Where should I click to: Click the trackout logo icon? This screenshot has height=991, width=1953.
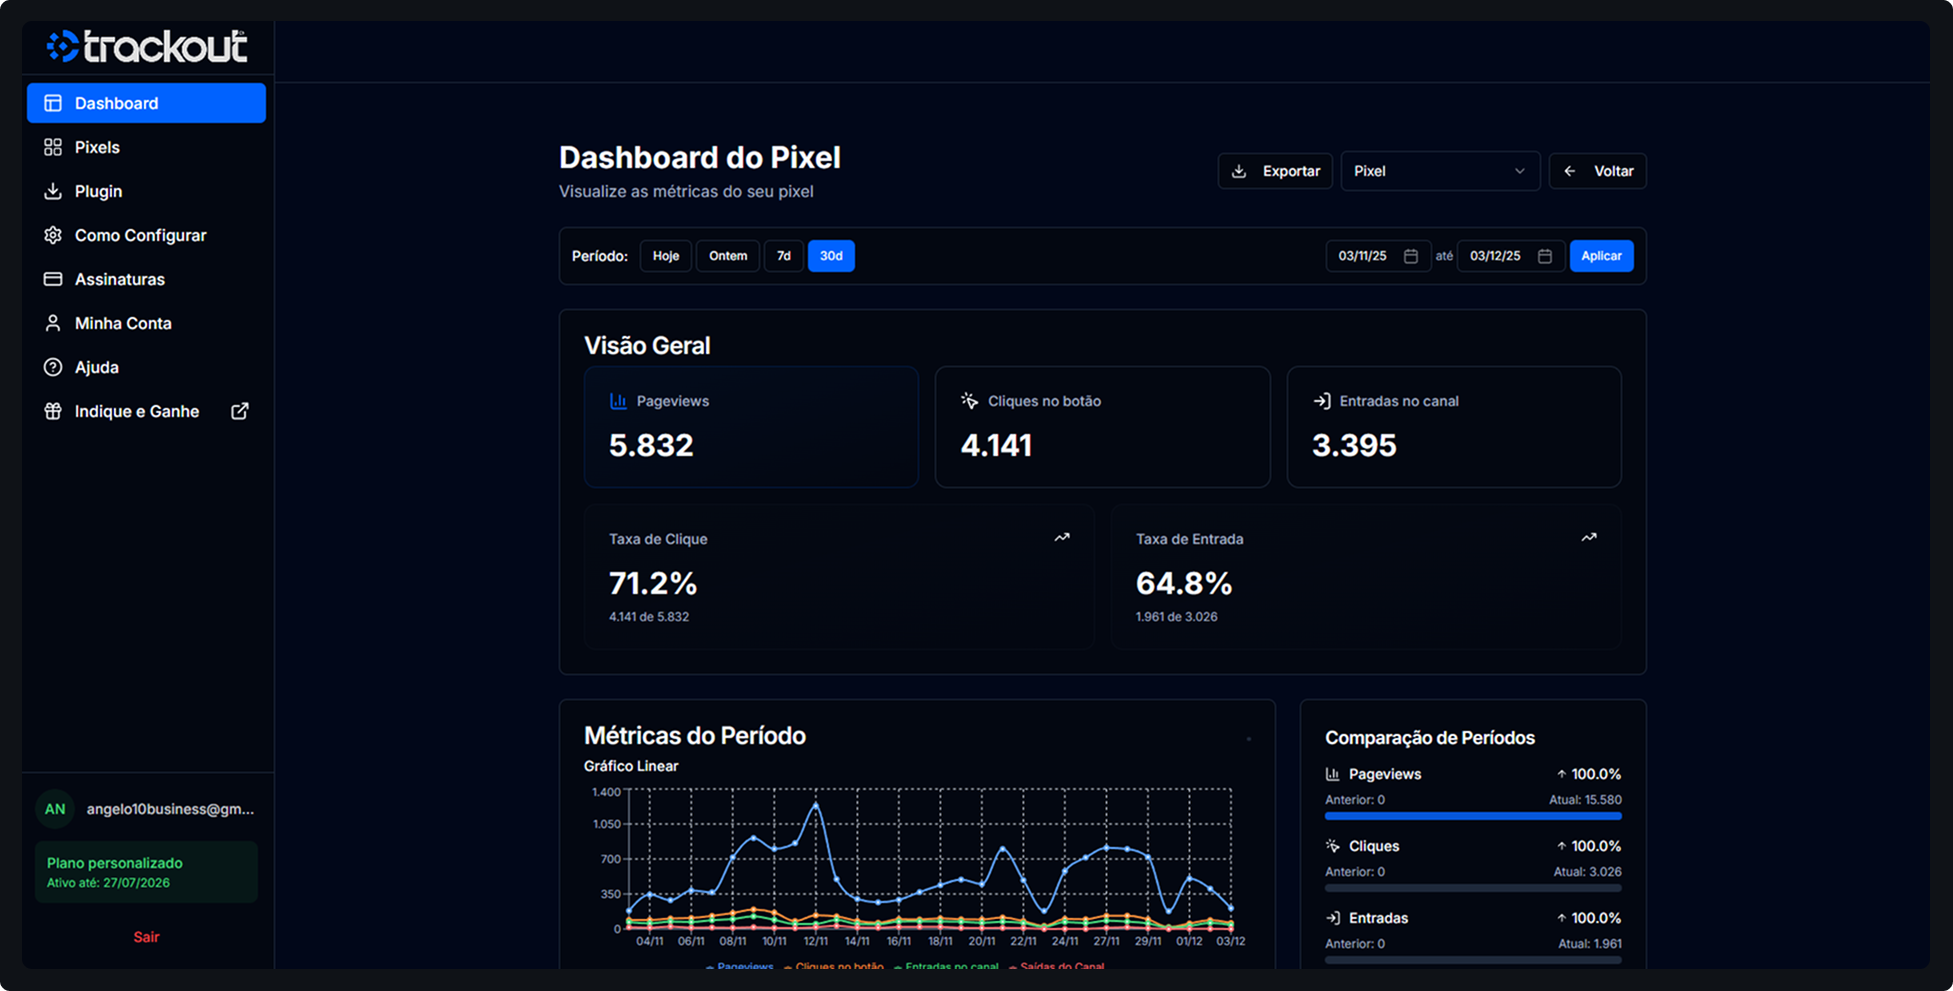(x=63, y=46)
